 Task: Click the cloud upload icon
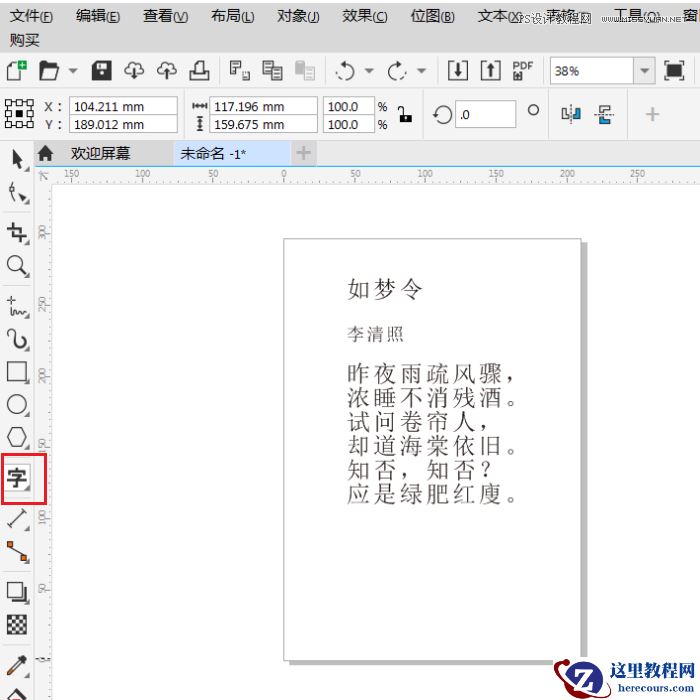pos(167,71)
